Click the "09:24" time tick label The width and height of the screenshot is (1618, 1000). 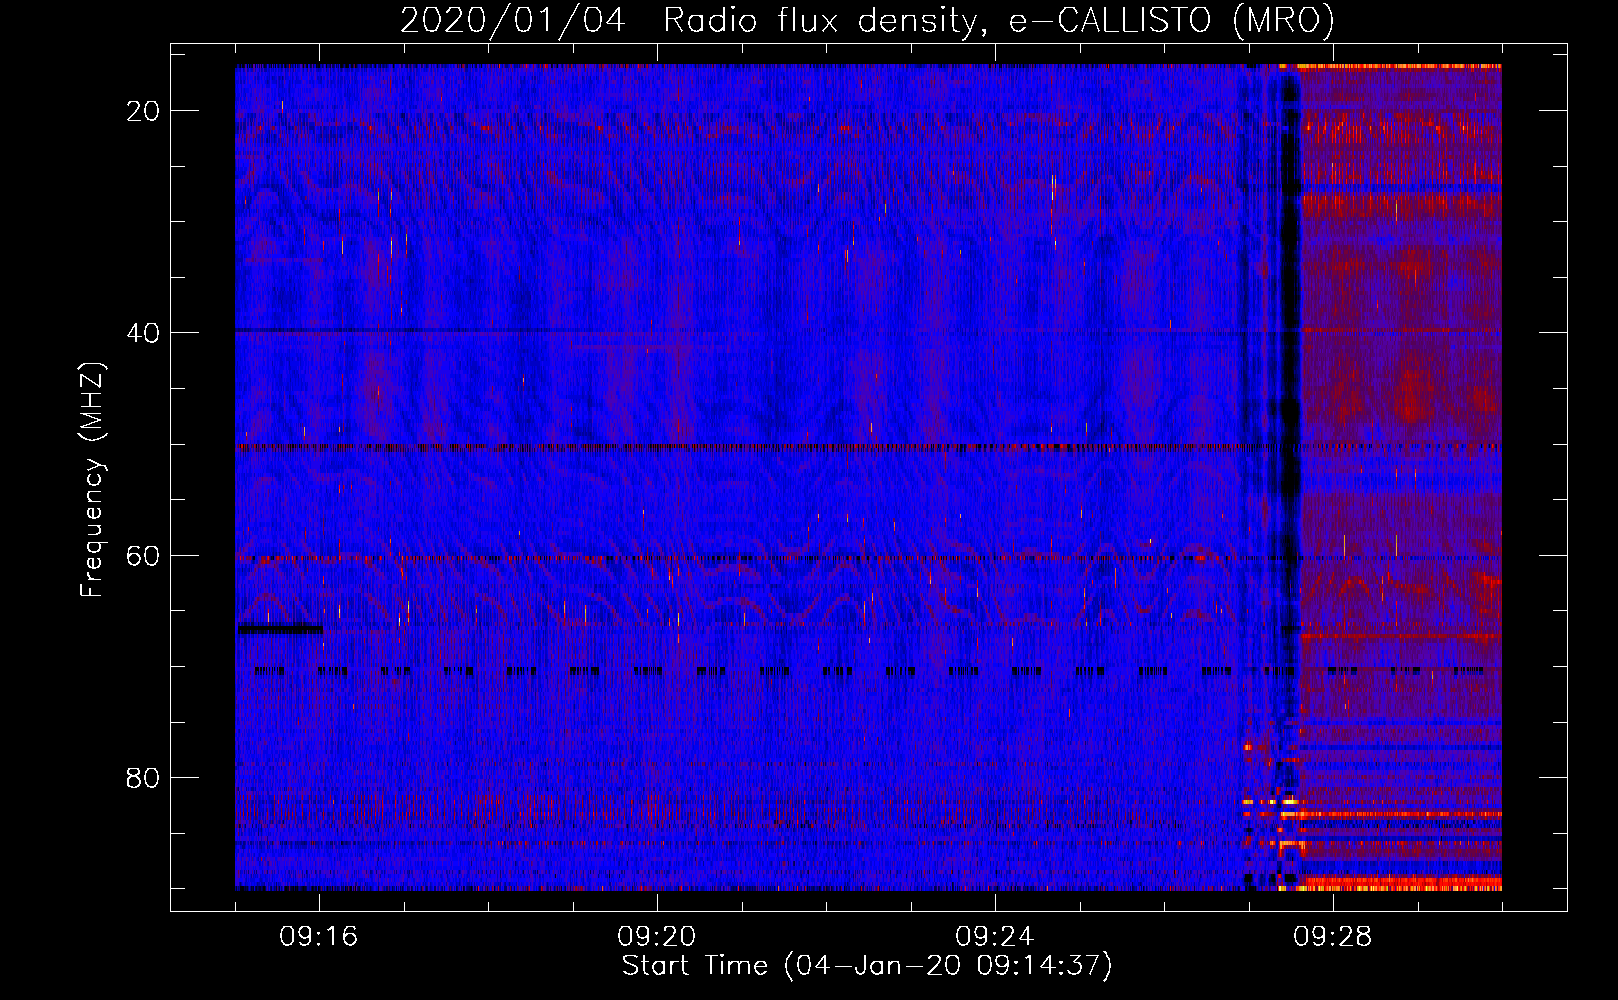click(x=995, y=937)
